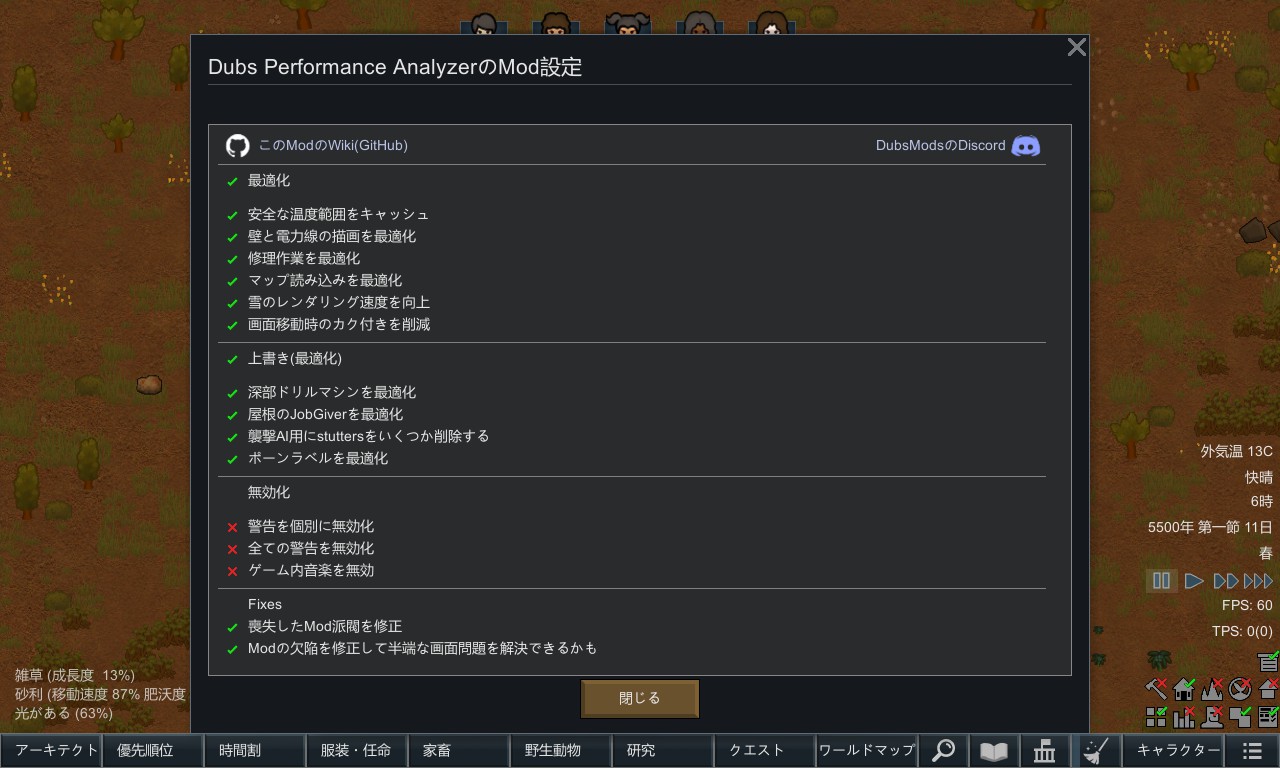Open このModのWiki(GitHub) link
Image resolution: width=1280 pixels, height=768 pixels.
click(x=333, y=145)
